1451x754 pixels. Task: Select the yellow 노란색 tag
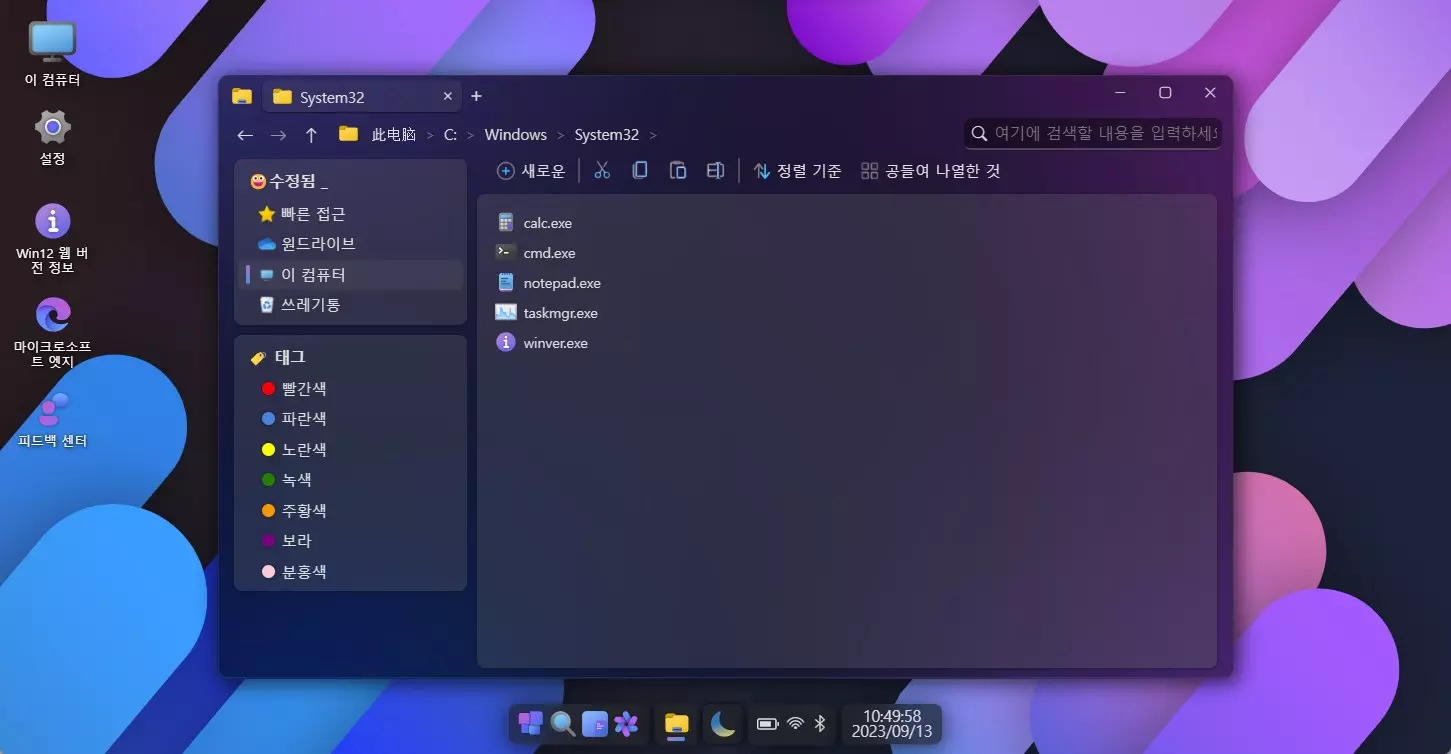(x=350, y=449)
